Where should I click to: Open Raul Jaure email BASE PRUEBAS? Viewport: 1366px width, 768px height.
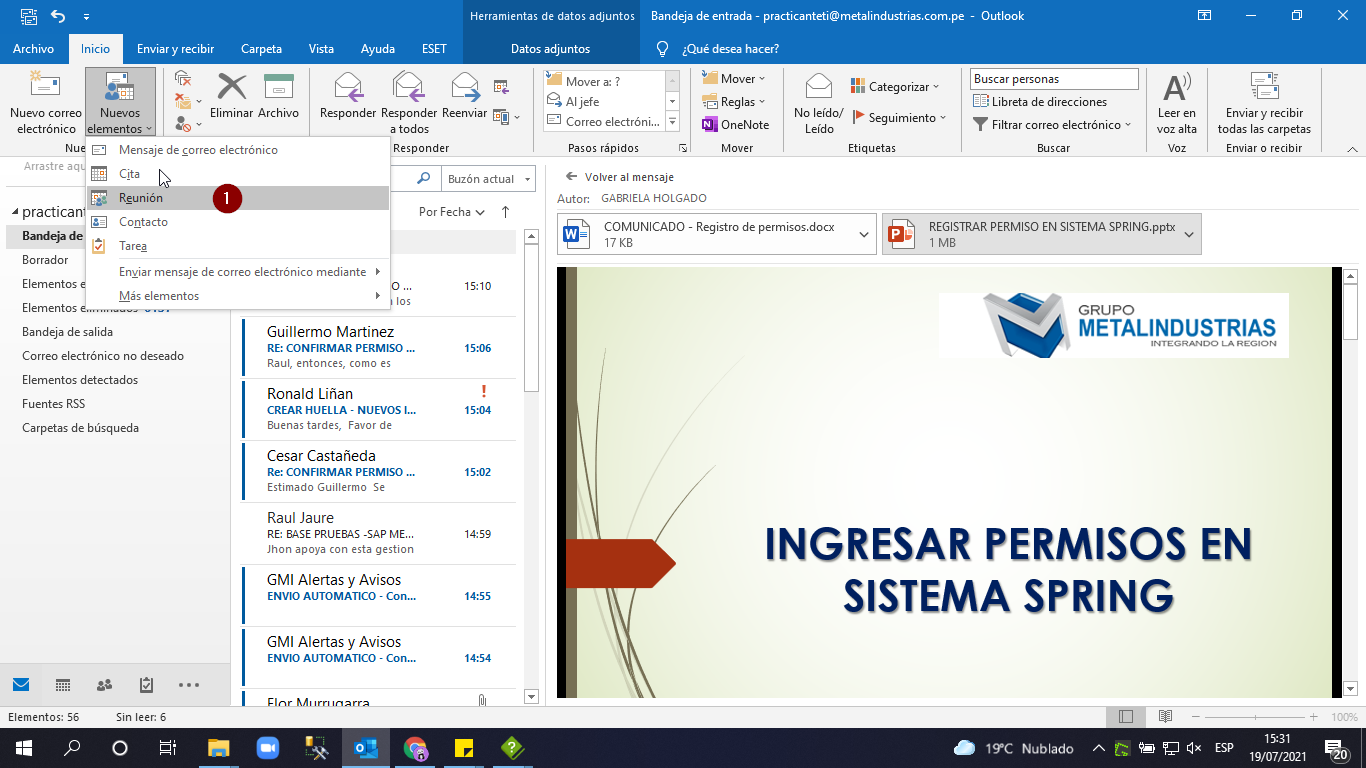(379, 533)
